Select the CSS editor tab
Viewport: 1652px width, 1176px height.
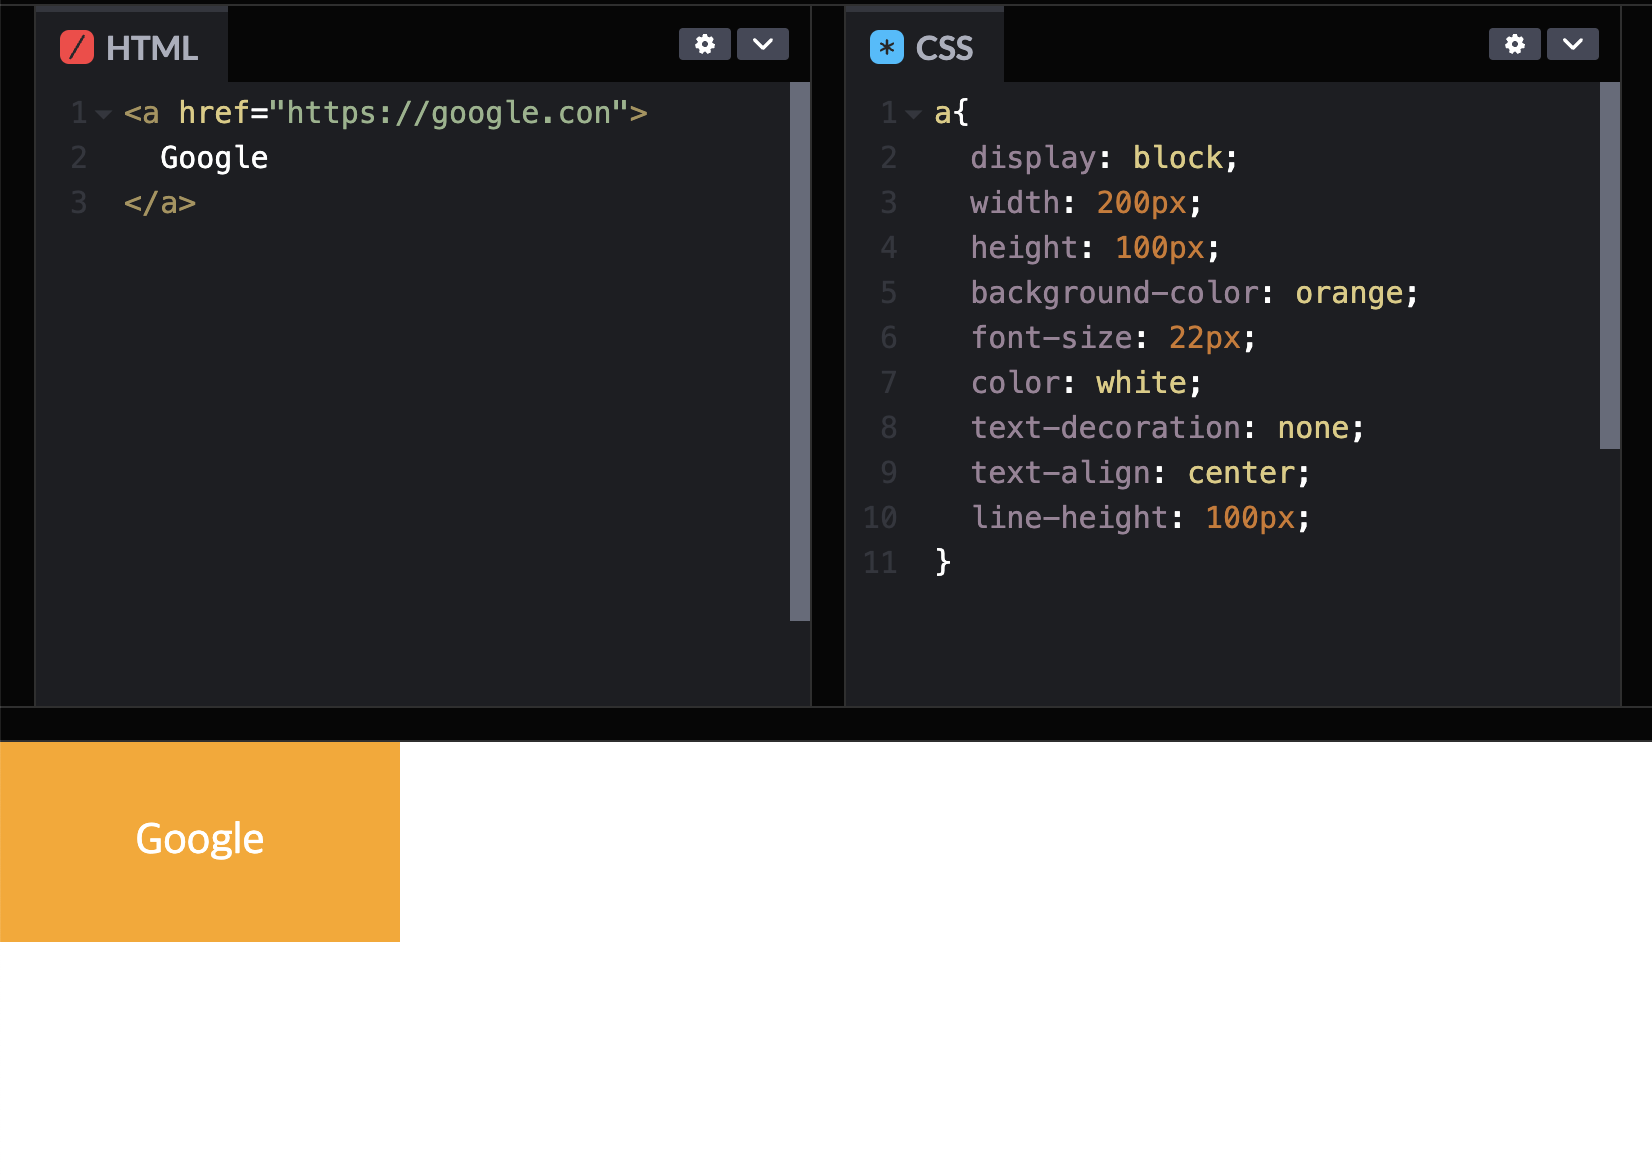pos(924,47)
